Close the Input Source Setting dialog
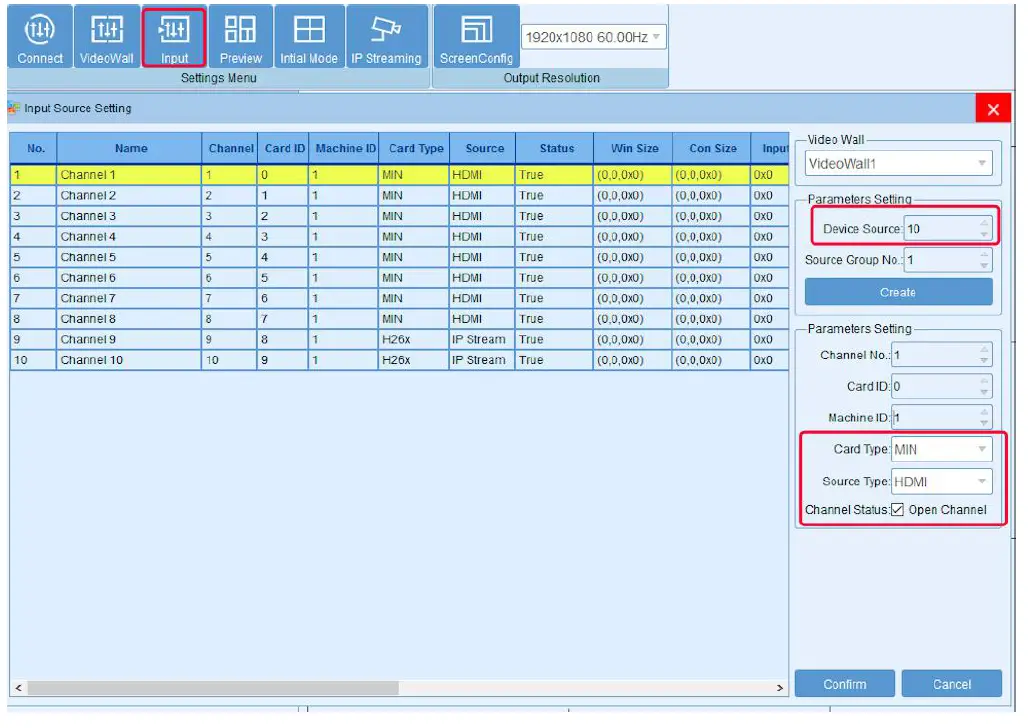Screen dimensions: 1028x728 click(992, 110)
